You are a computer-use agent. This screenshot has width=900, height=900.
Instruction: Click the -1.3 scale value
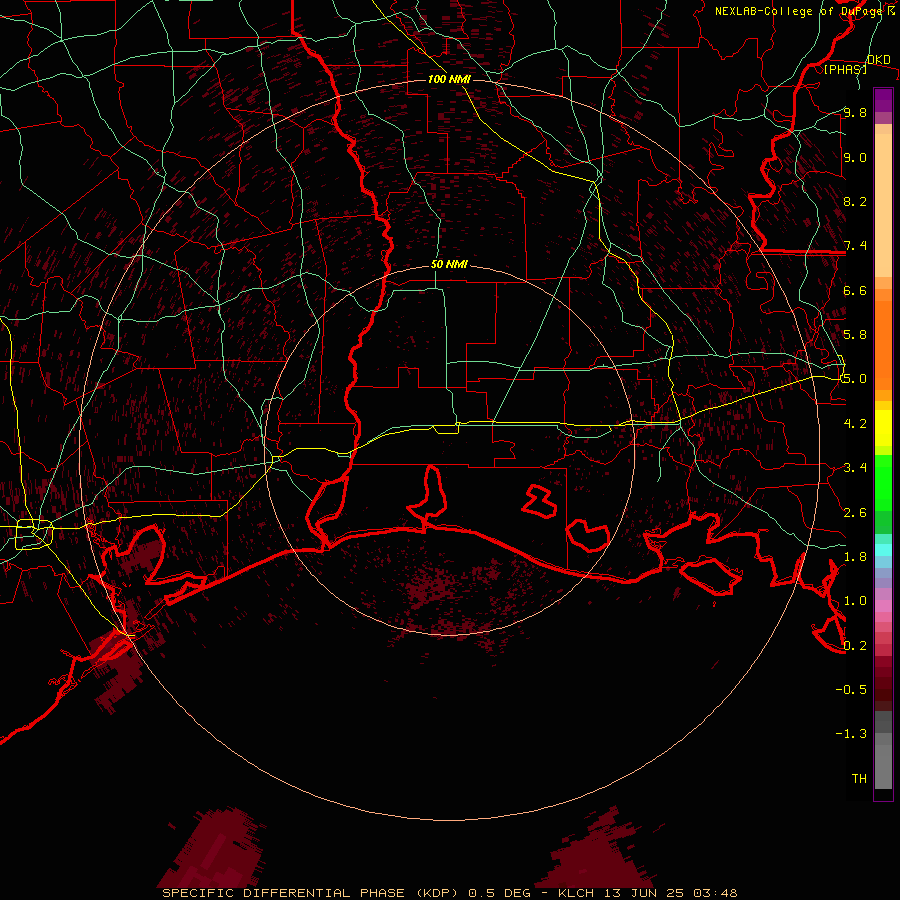tap(852, 734)
